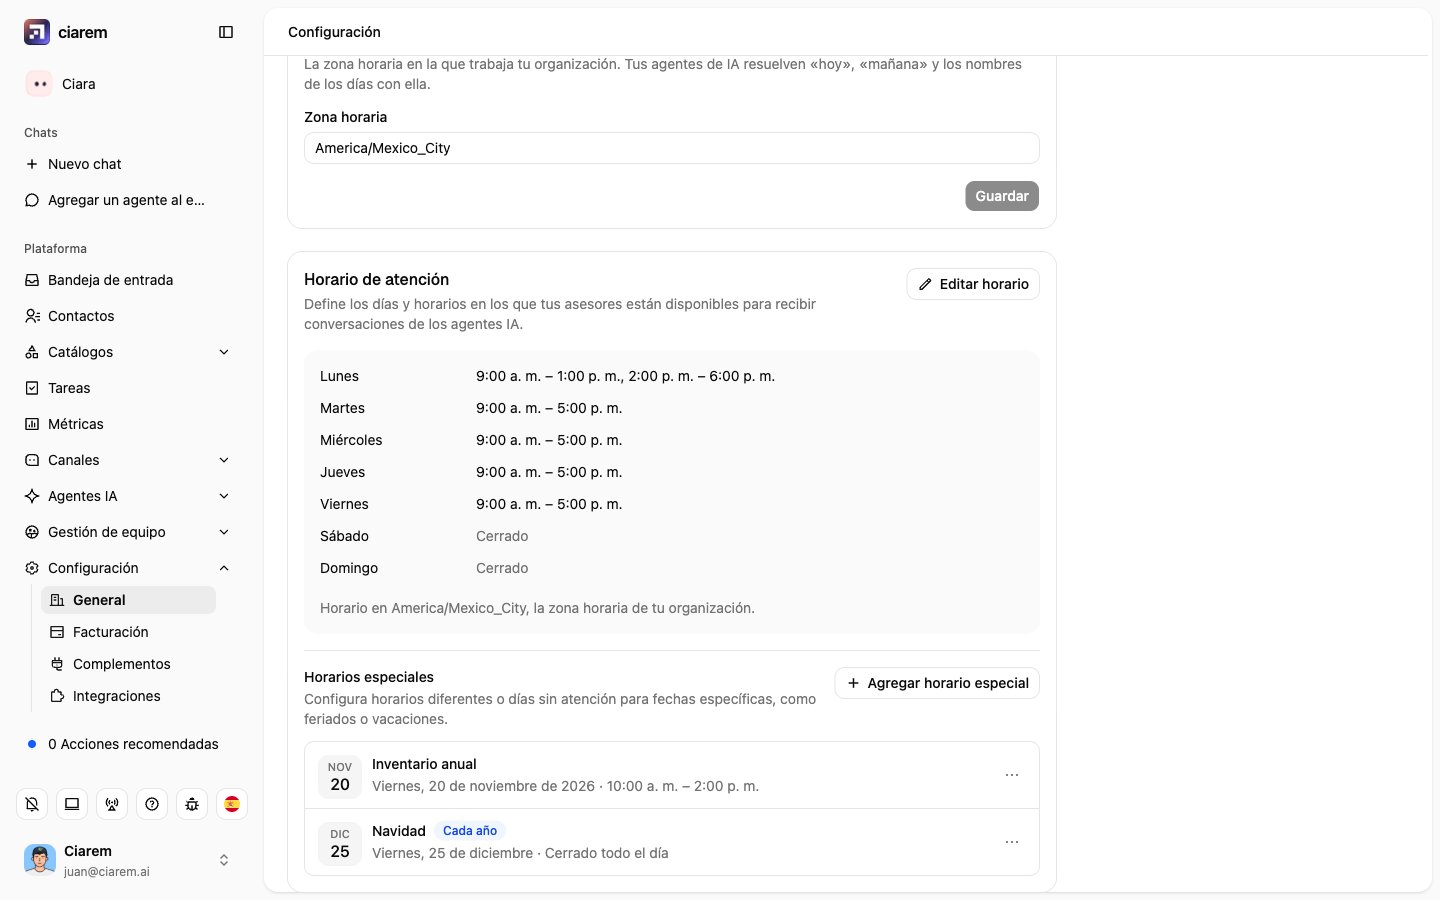Click the laptop display icon
Image resolution: width=1440 pixels, height=900 pixels.
pos(72,804)
